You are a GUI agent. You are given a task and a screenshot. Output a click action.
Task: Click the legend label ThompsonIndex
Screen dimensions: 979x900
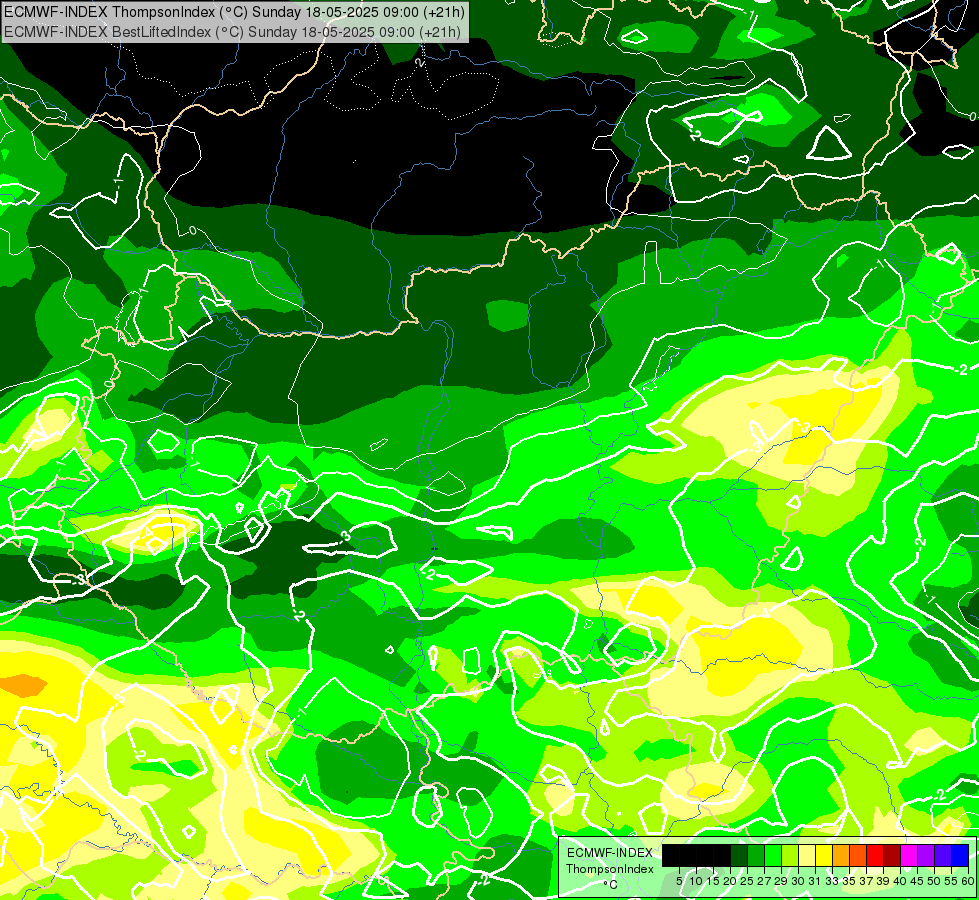pyautogui.click(x=610, y=869)
